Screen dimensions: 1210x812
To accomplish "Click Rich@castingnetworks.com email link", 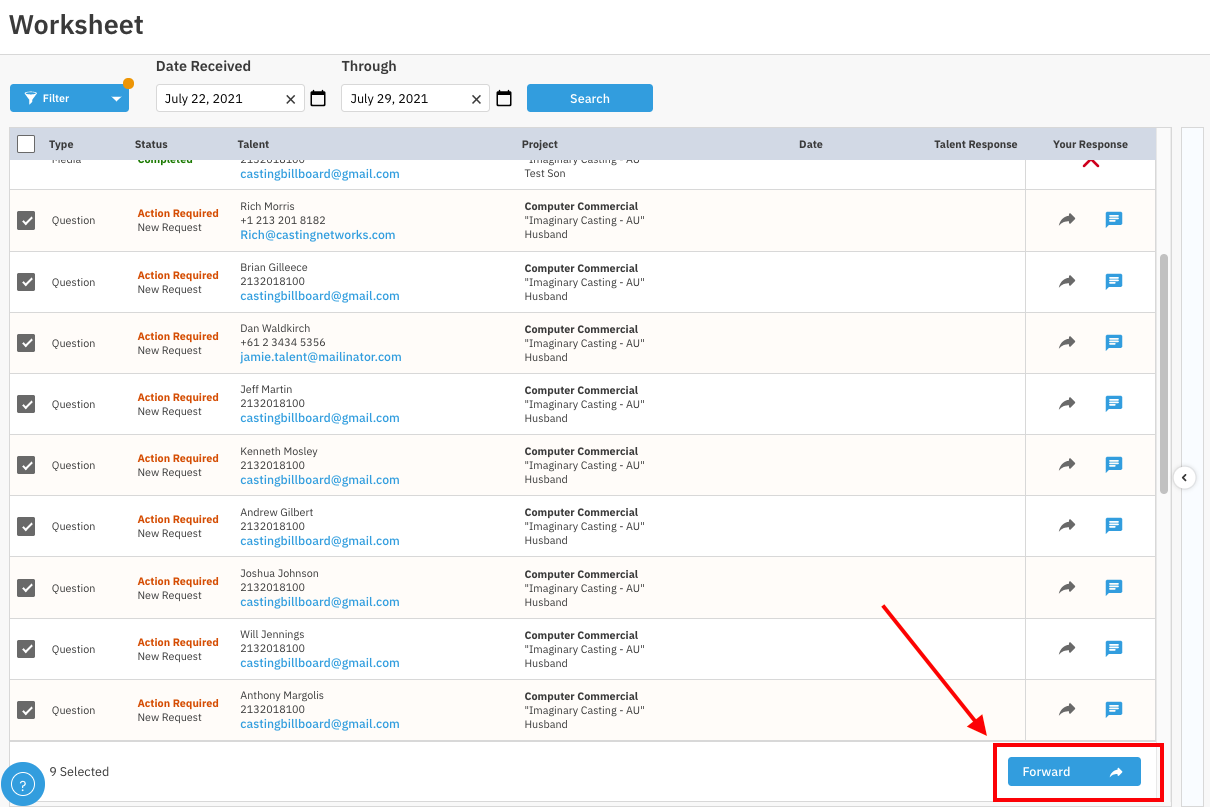I will 317,235.
